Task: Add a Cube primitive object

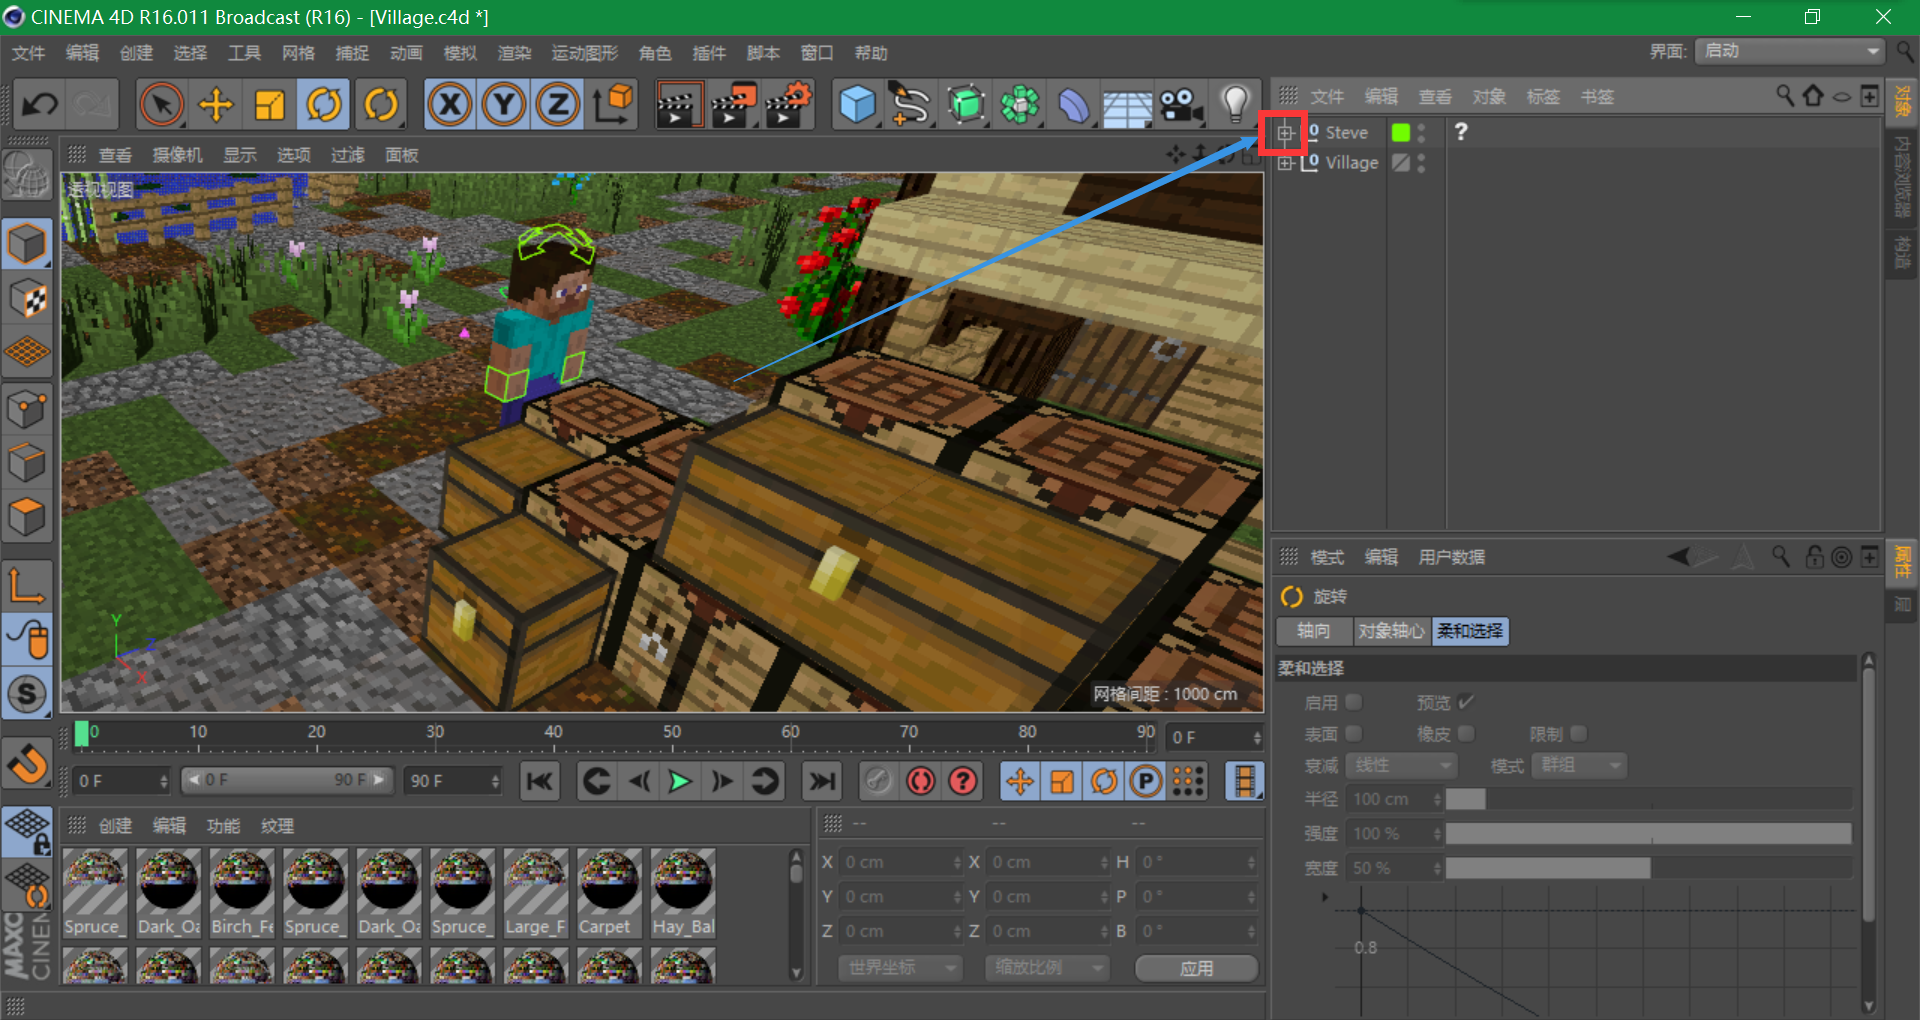Action: [x=858, y=104]
